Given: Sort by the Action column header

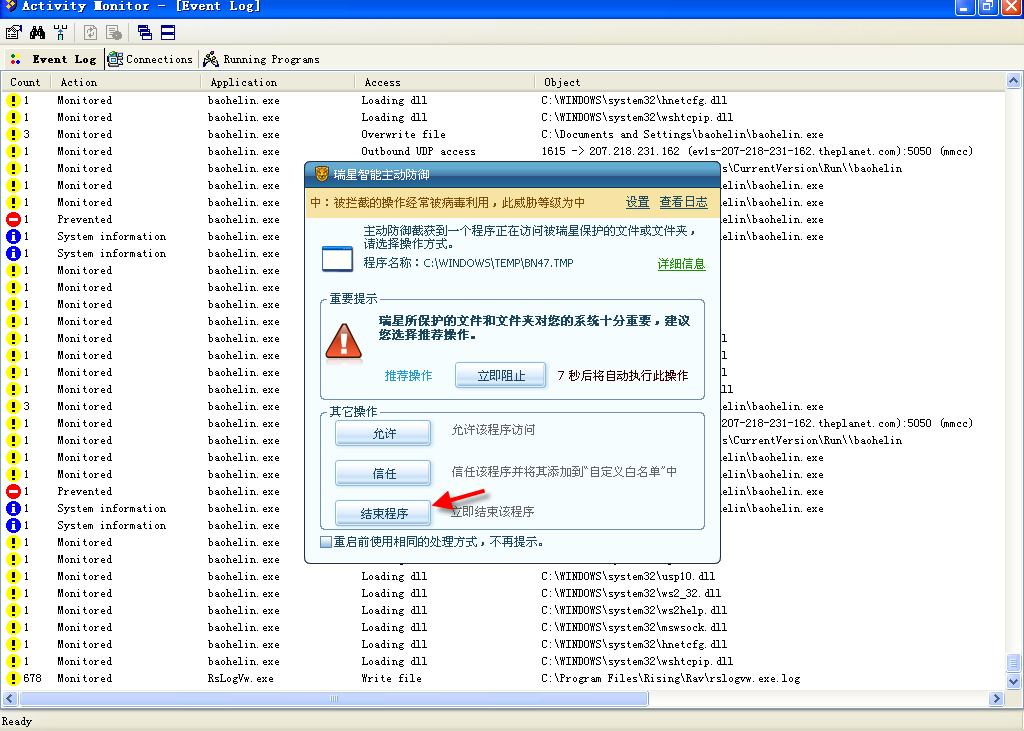Looking at the screenshot, I should coord(125,82).
